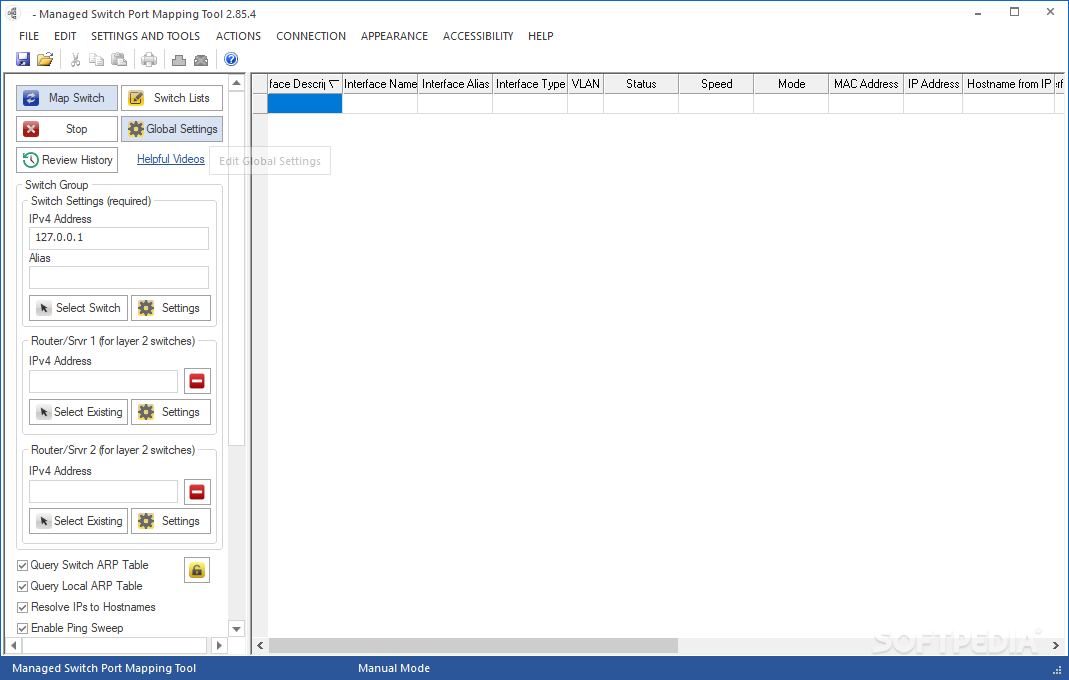Click the second gray device icon before Help
The height and width of the screenshot is (680, 1069).
point(201,60)
